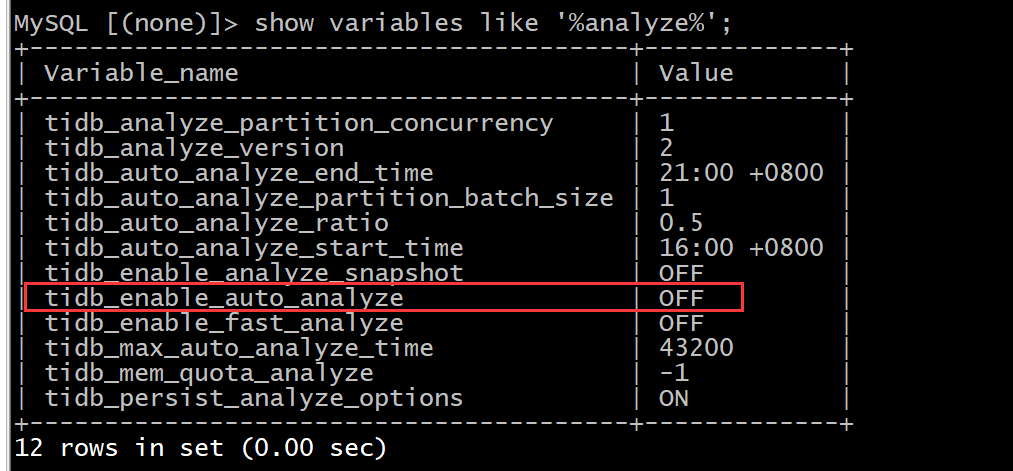Select tidb_analyze_version row text
The image size is (1013, 471).
[x=194, y=149]
